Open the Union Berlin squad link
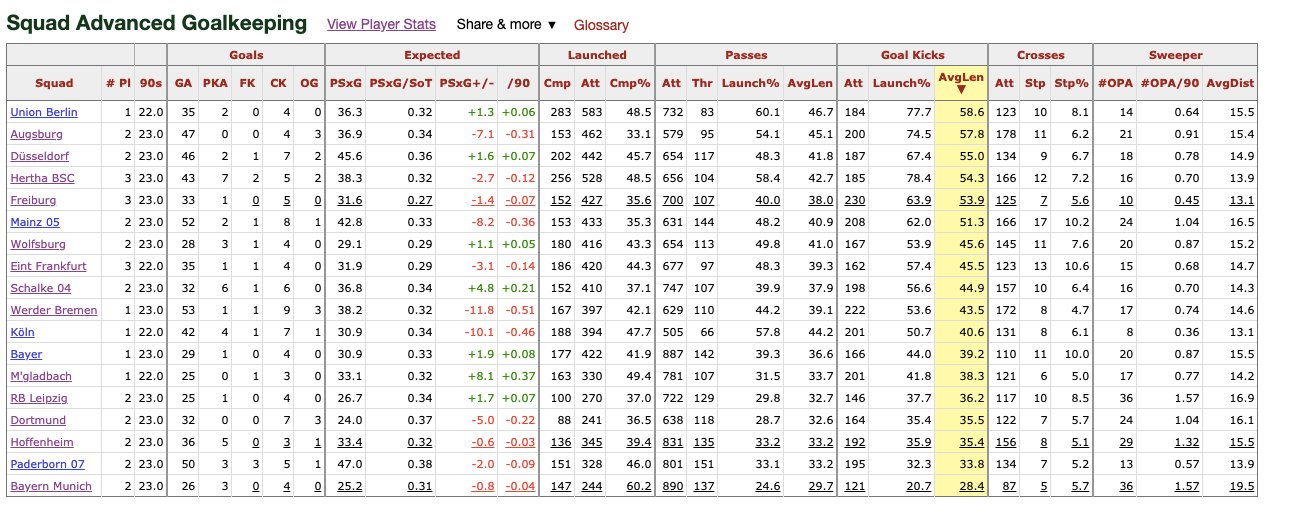Screen dimensions: 1305x526 click(44, 112)
